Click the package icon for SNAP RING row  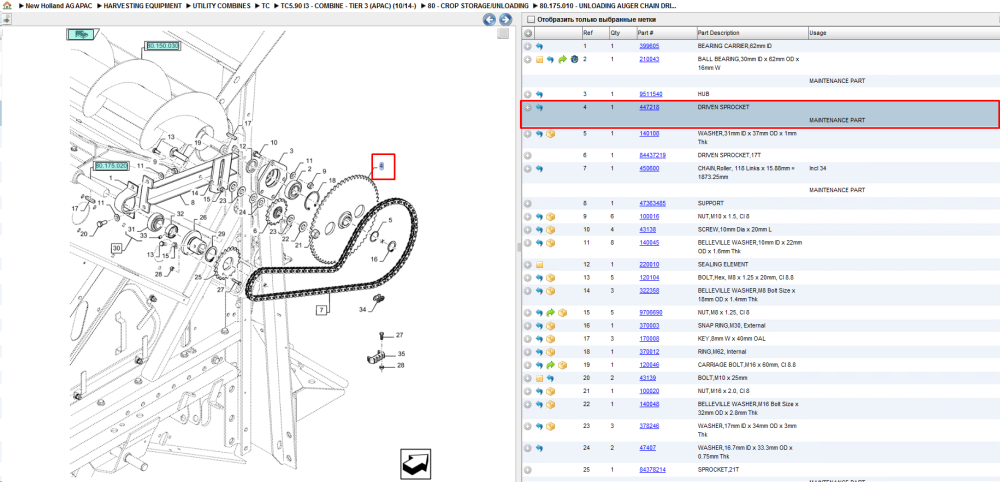point(550,325)
